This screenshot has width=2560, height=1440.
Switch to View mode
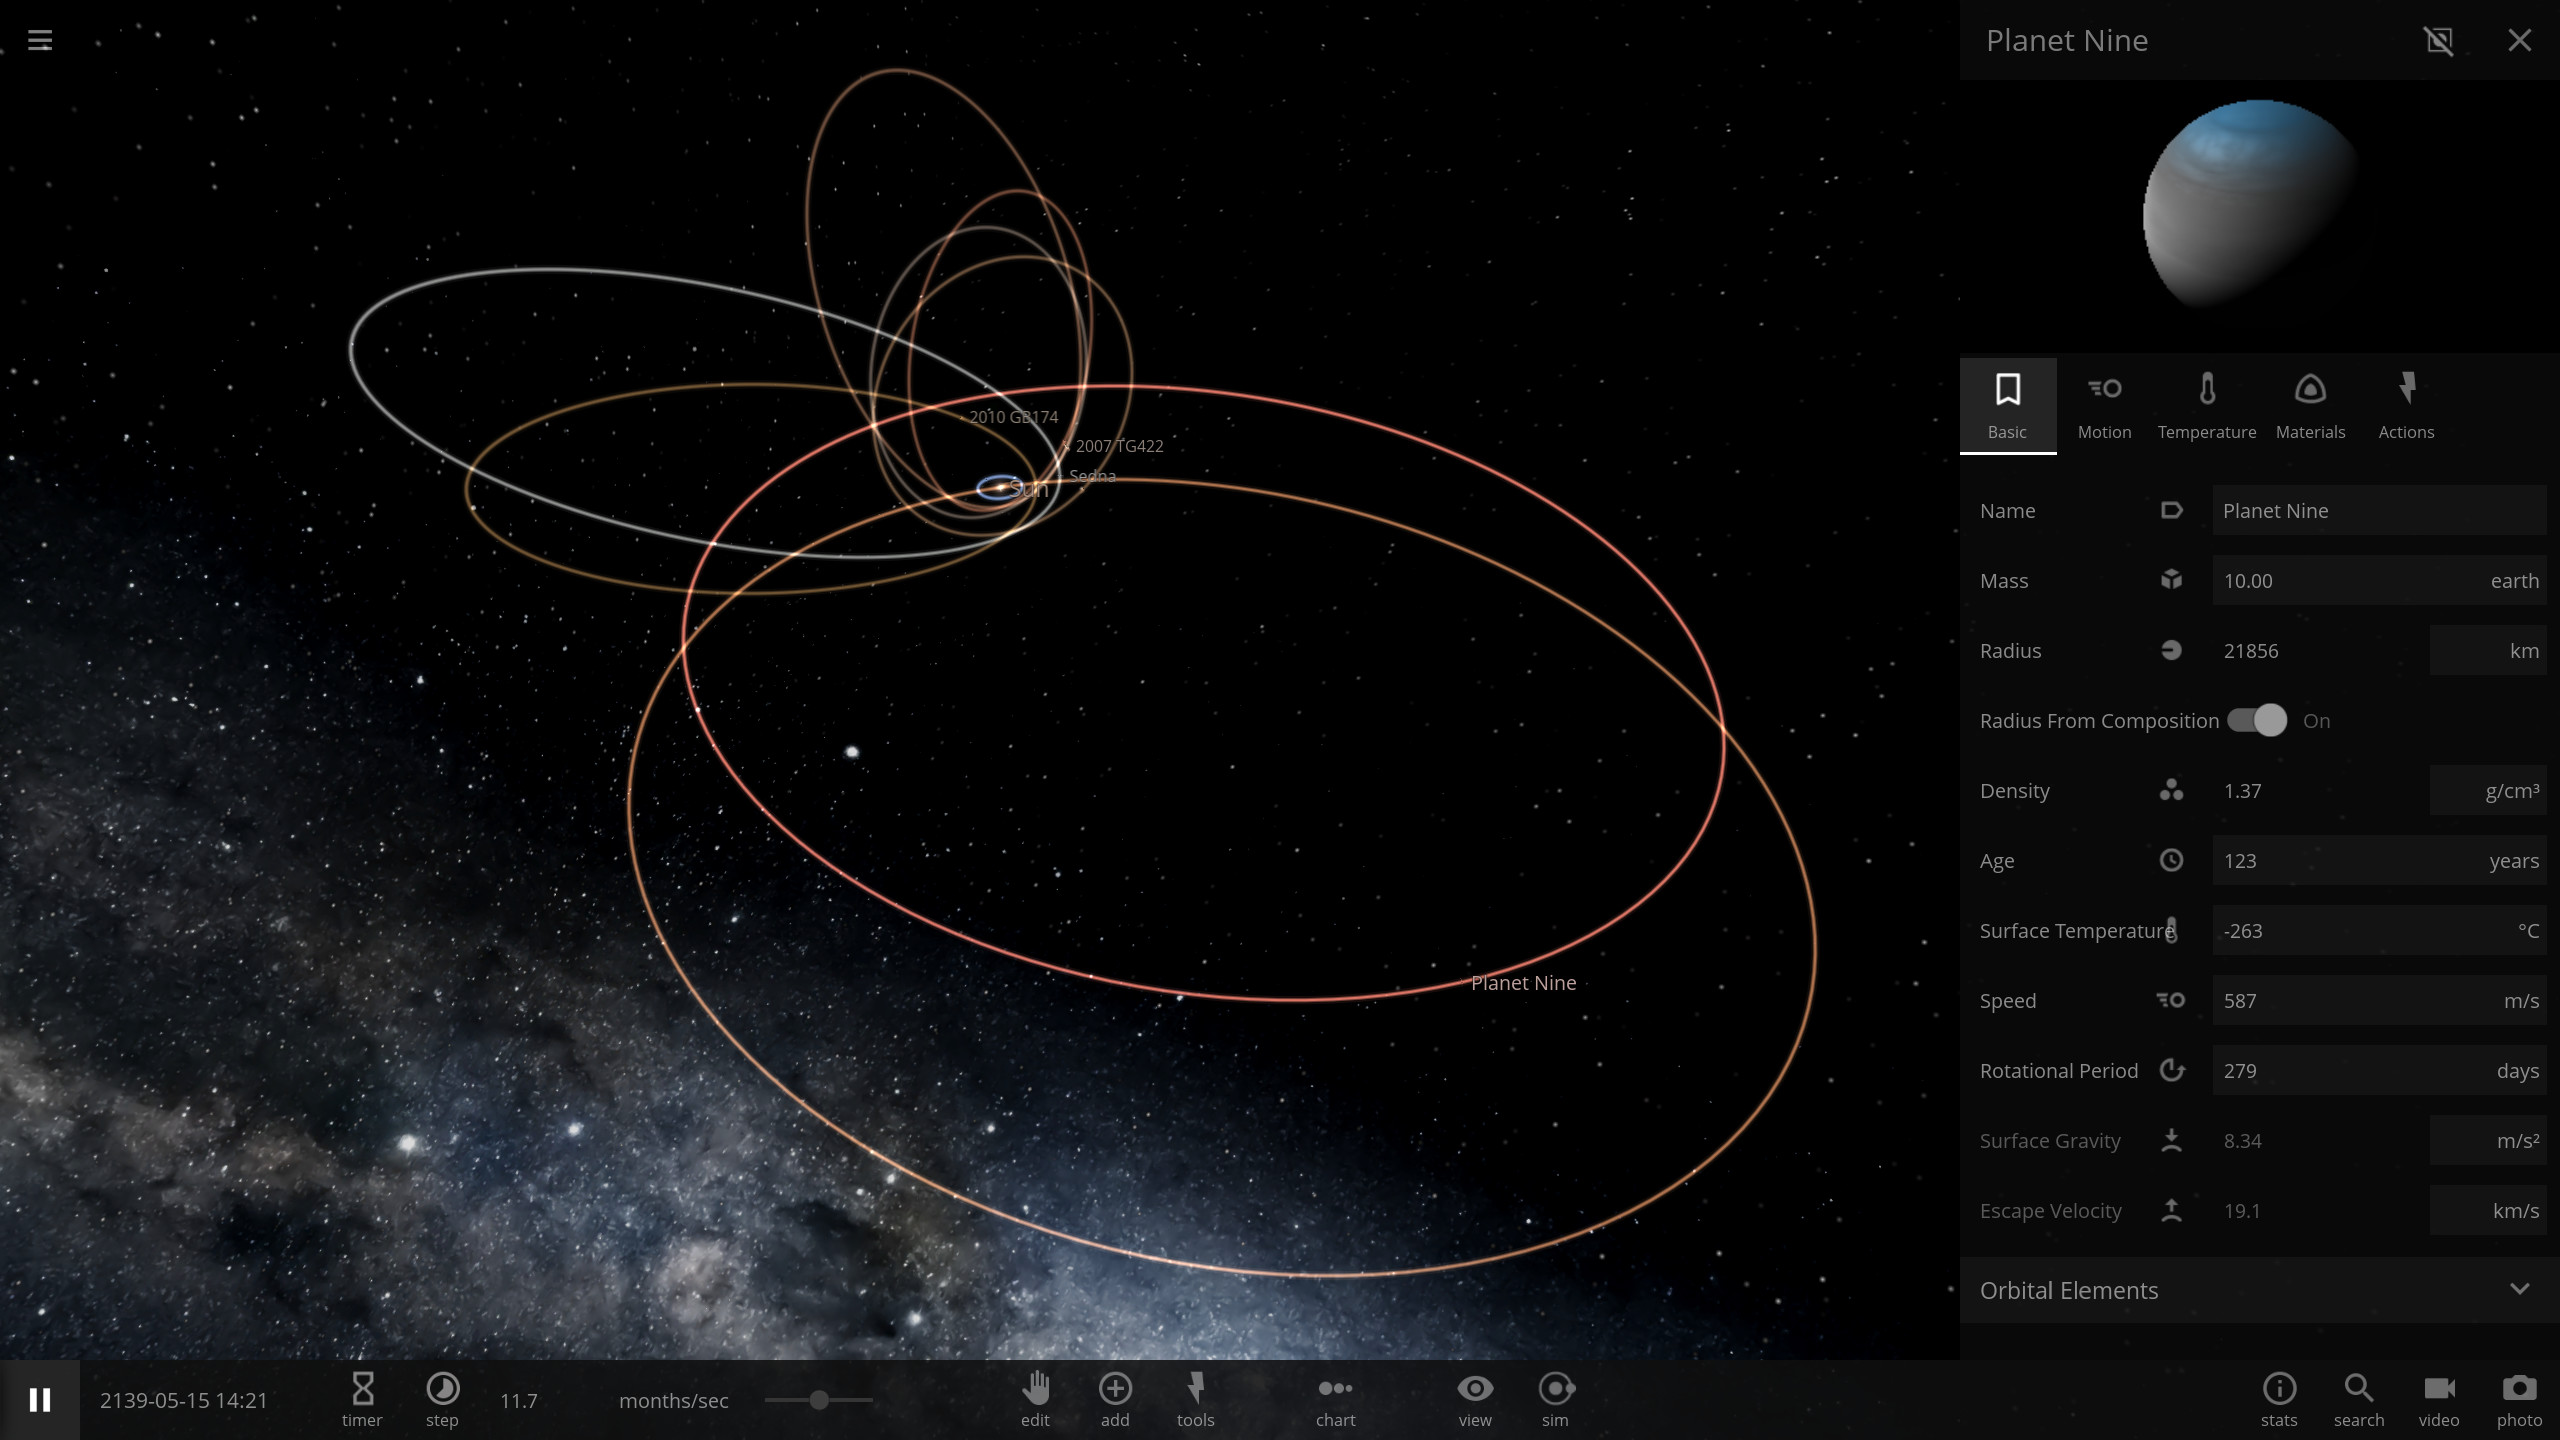[1473, 1398]
